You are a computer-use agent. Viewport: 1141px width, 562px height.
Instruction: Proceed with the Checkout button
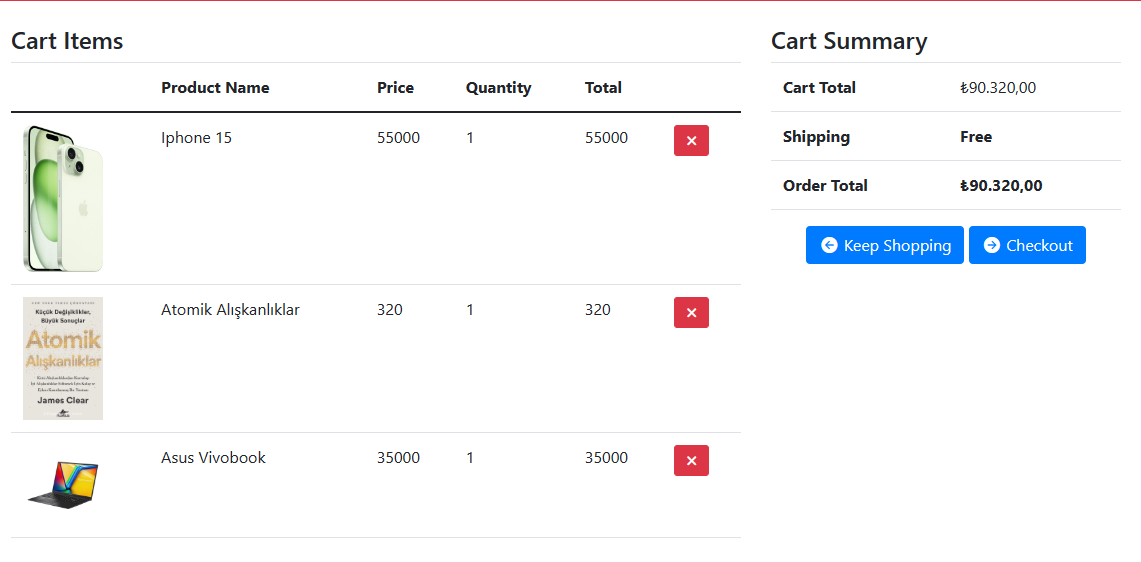[1027, 245]
